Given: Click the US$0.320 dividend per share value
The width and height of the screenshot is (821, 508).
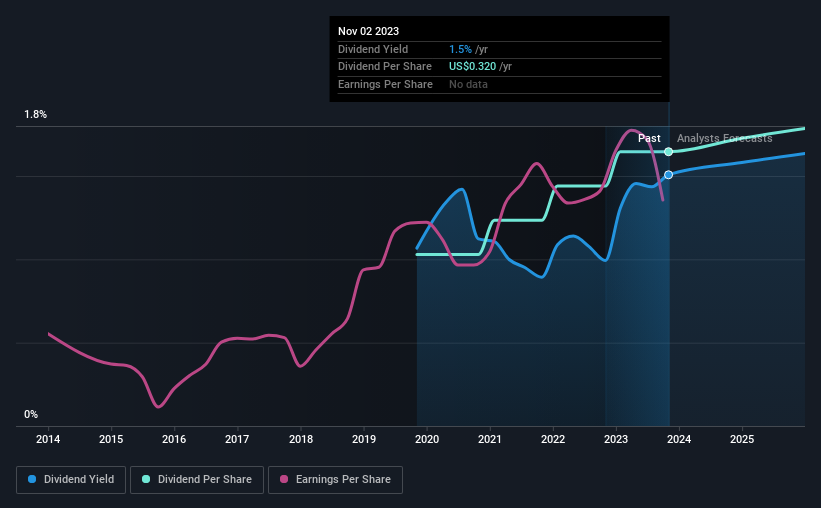Looking at the screenshot, I should click(x=472, y=67).
